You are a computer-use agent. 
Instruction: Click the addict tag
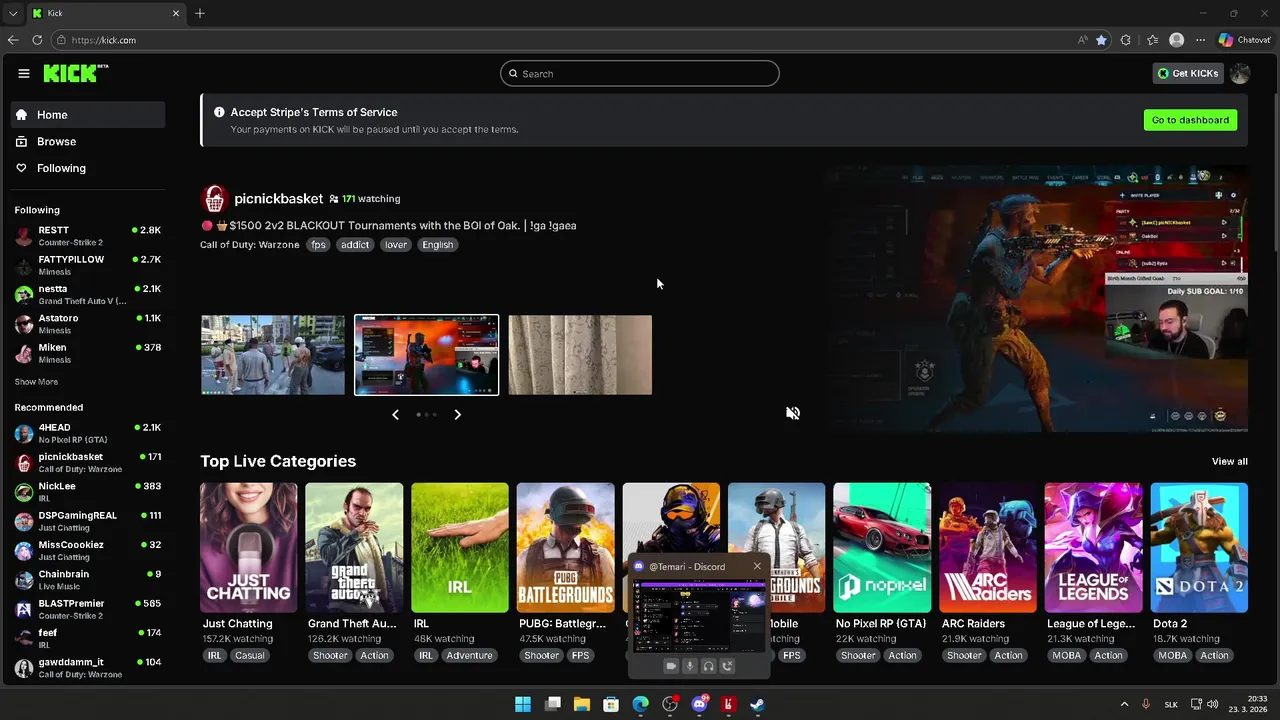click(x=355, y=245)
